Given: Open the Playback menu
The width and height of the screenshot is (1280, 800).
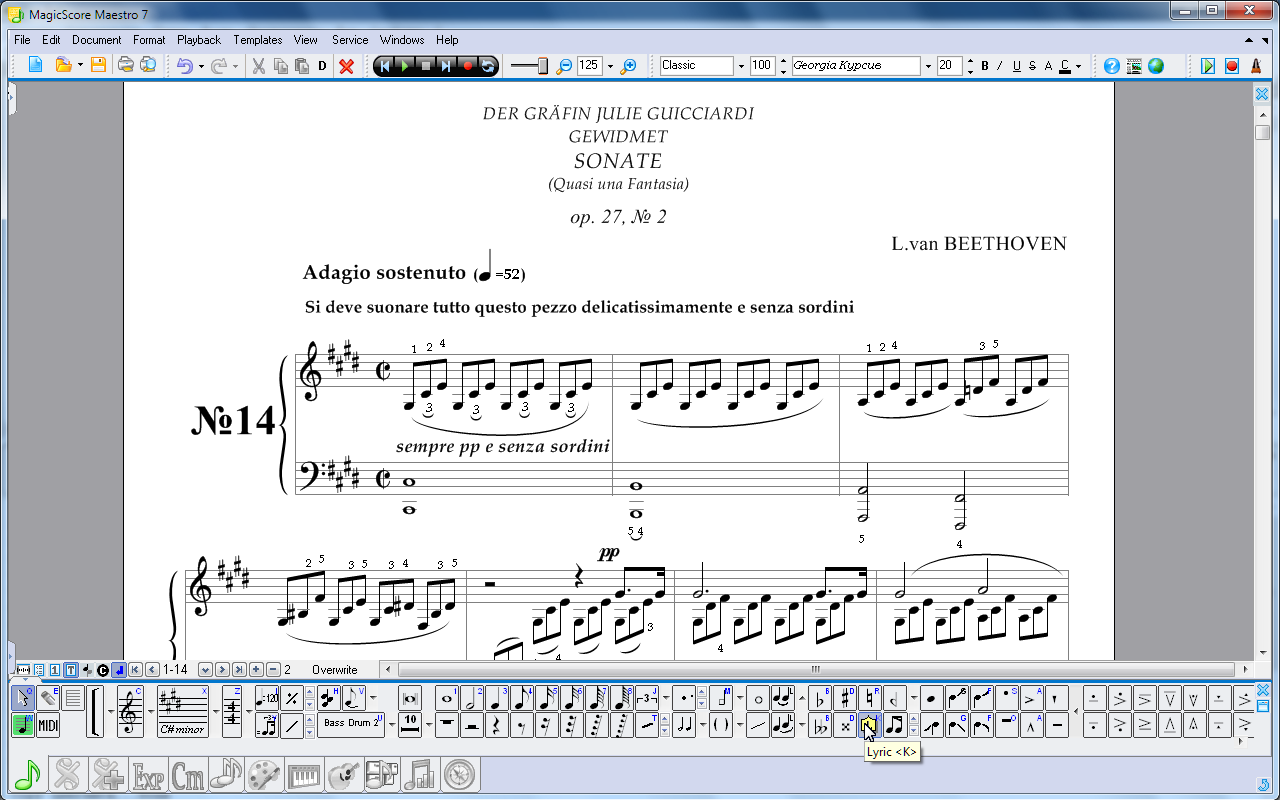Looking at the screenshot, I should [199, 40].
